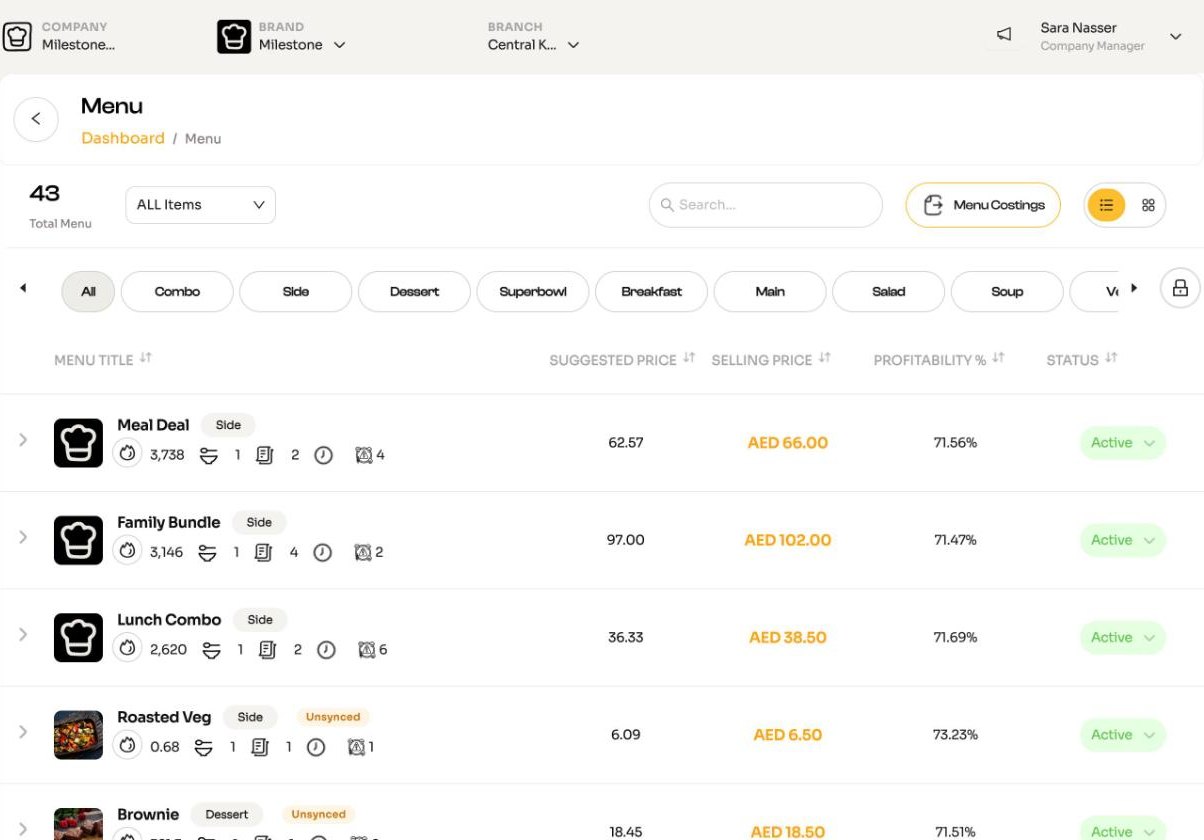1204x840 pixels.
Task: Select the Combo category tab
Action: 177,292
